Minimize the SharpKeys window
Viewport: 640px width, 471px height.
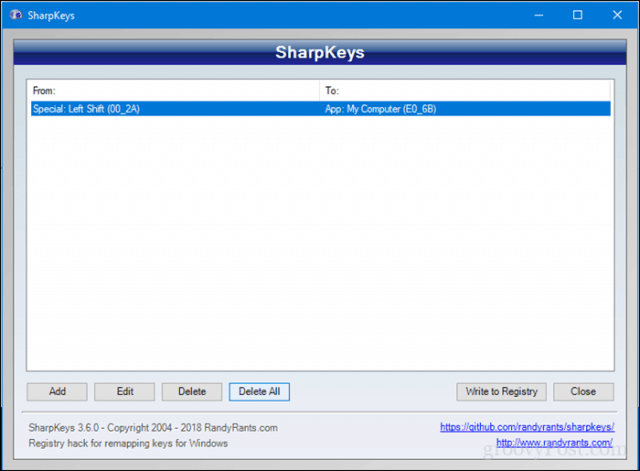click(x=539, y=15)
